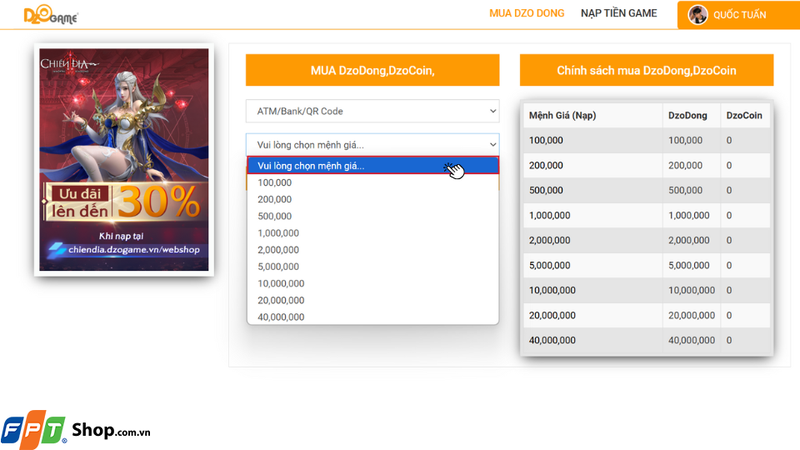This screenshot has height=450, width=800.
Task: Choose the 40,000,000 denomination option
Action: coord(372,317)
